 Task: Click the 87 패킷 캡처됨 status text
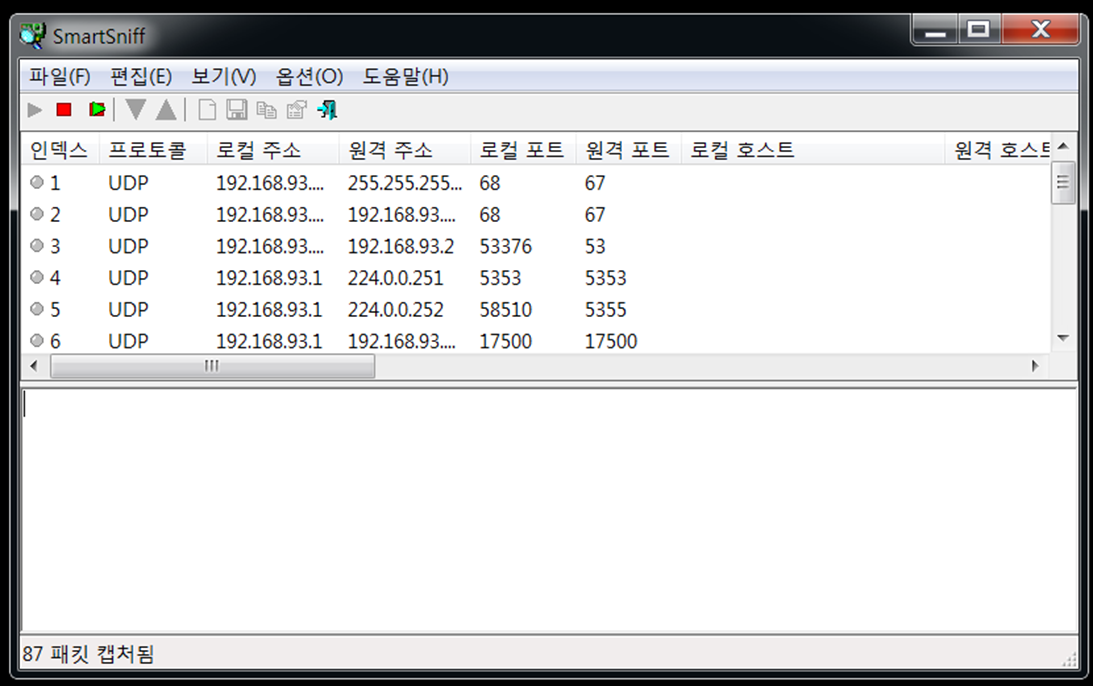(88, 654)
